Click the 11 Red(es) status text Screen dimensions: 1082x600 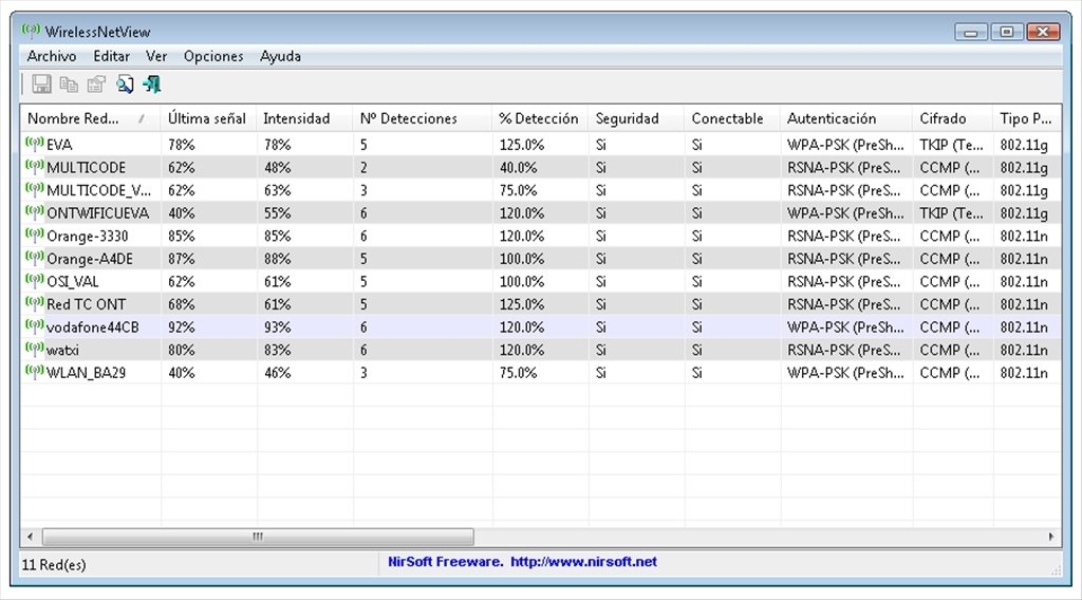pyautogui.click(x=54, y=565)
